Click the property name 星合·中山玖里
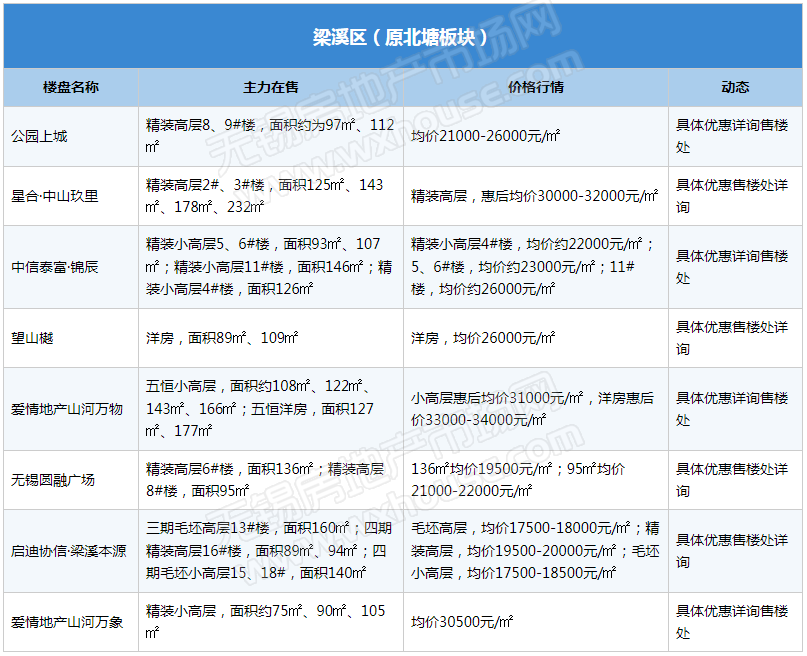The image size is (807, 656). (x=55, y=196)
